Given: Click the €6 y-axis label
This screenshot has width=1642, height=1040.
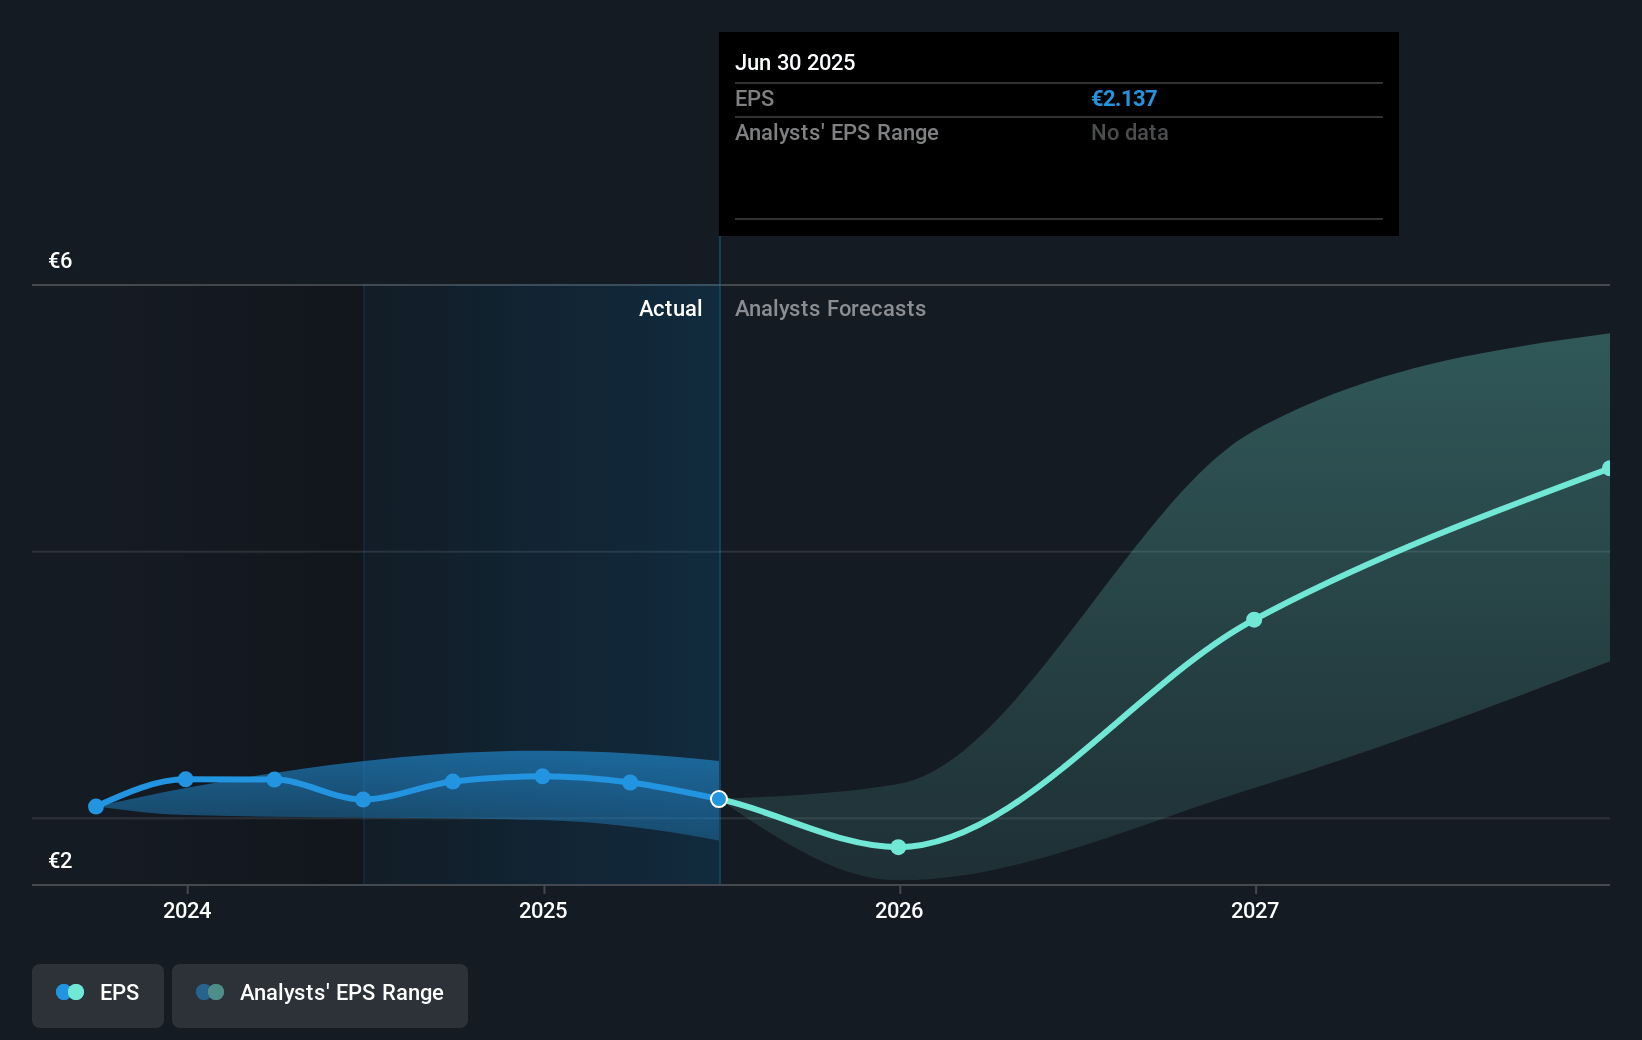Looking at the screenshot, I should pyautogui.click(x=60, y=261).
